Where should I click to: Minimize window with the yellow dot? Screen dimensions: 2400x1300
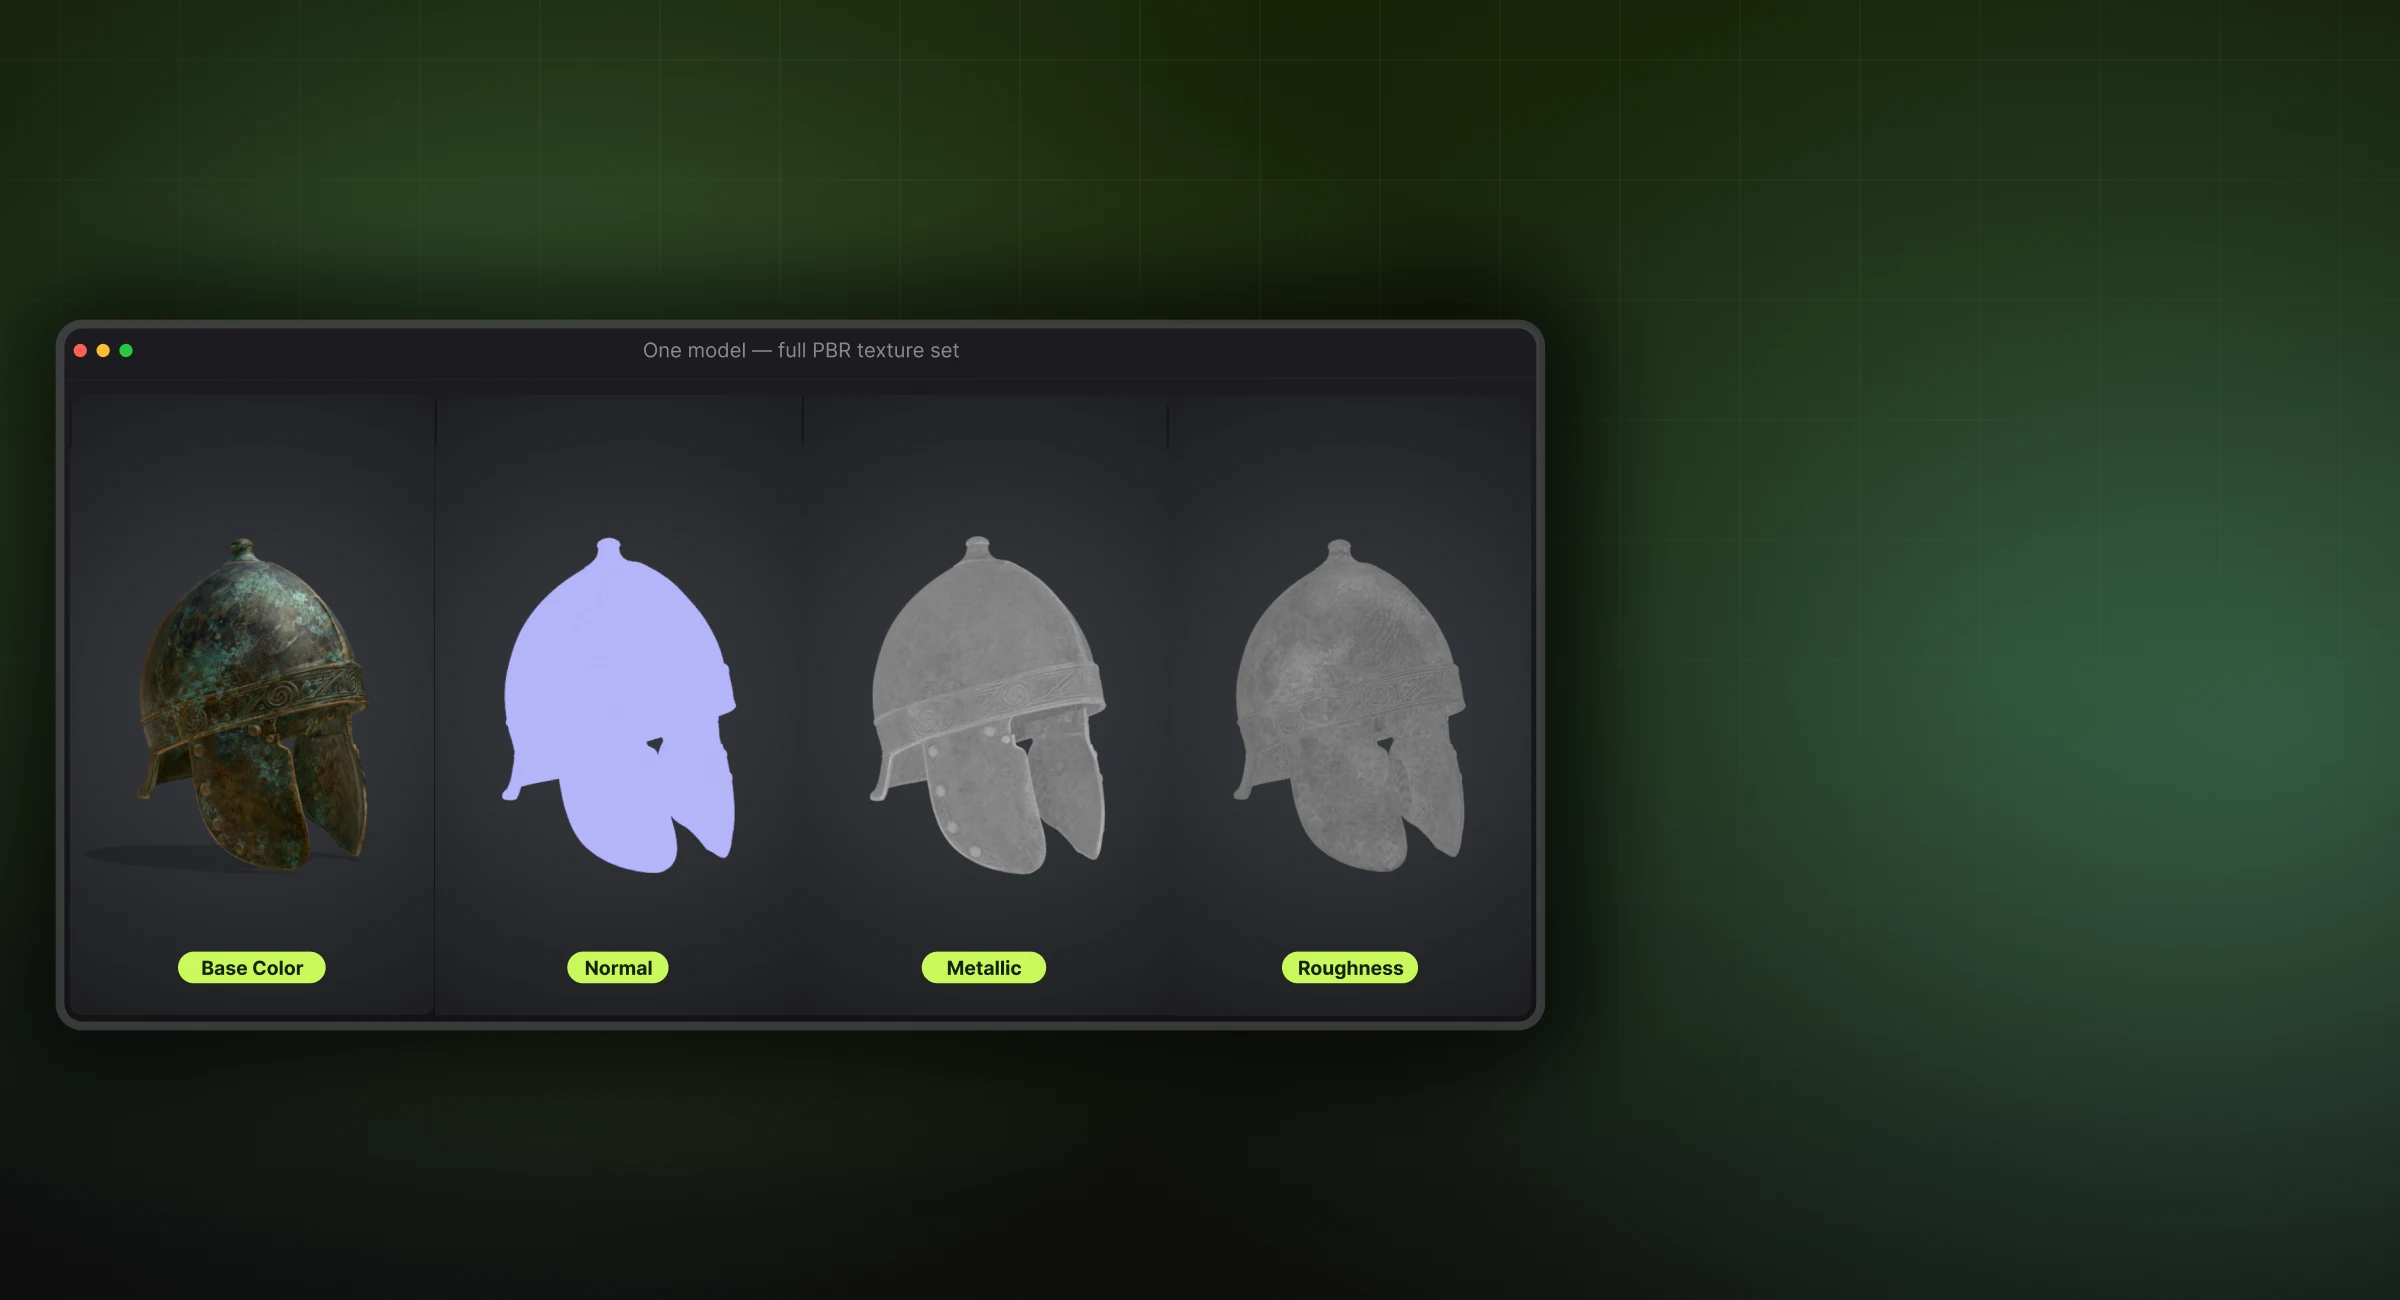coord(103,350)
